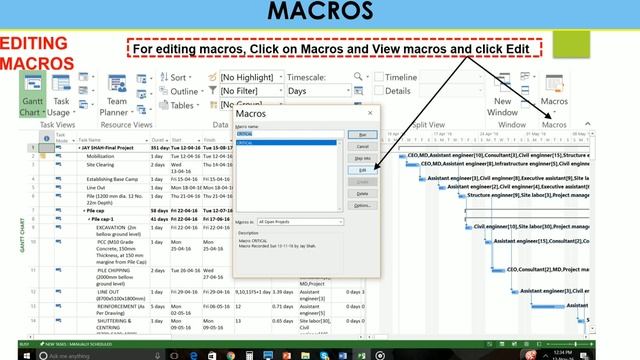Viewport: 640px width, 360px height.
Task: Click Delete in the Macros dialog
Action: point(362,194)
